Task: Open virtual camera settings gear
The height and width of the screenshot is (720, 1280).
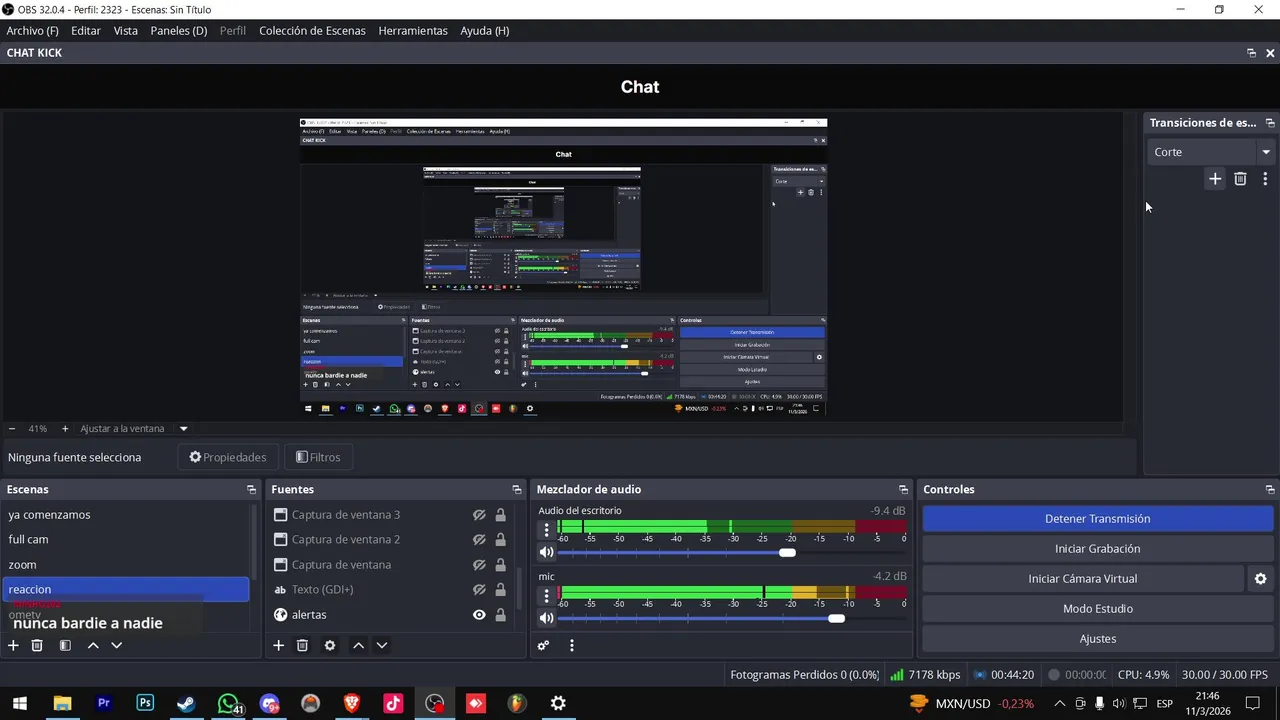Action: (1261, 579)
